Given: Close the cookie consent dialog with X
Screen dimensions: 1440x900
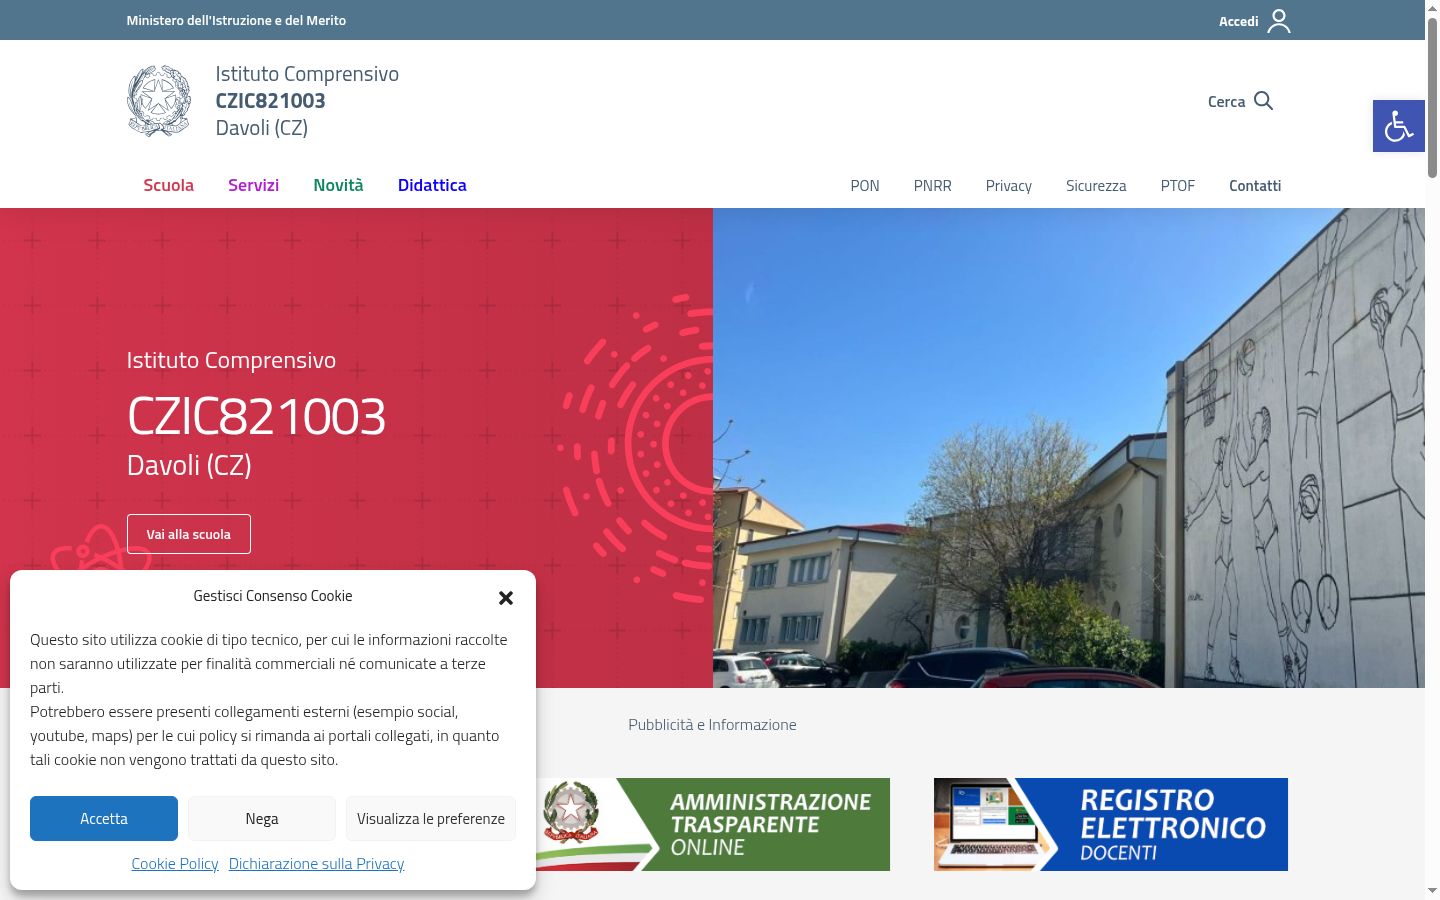Looking at the screenshot, I should pos(506,598).
